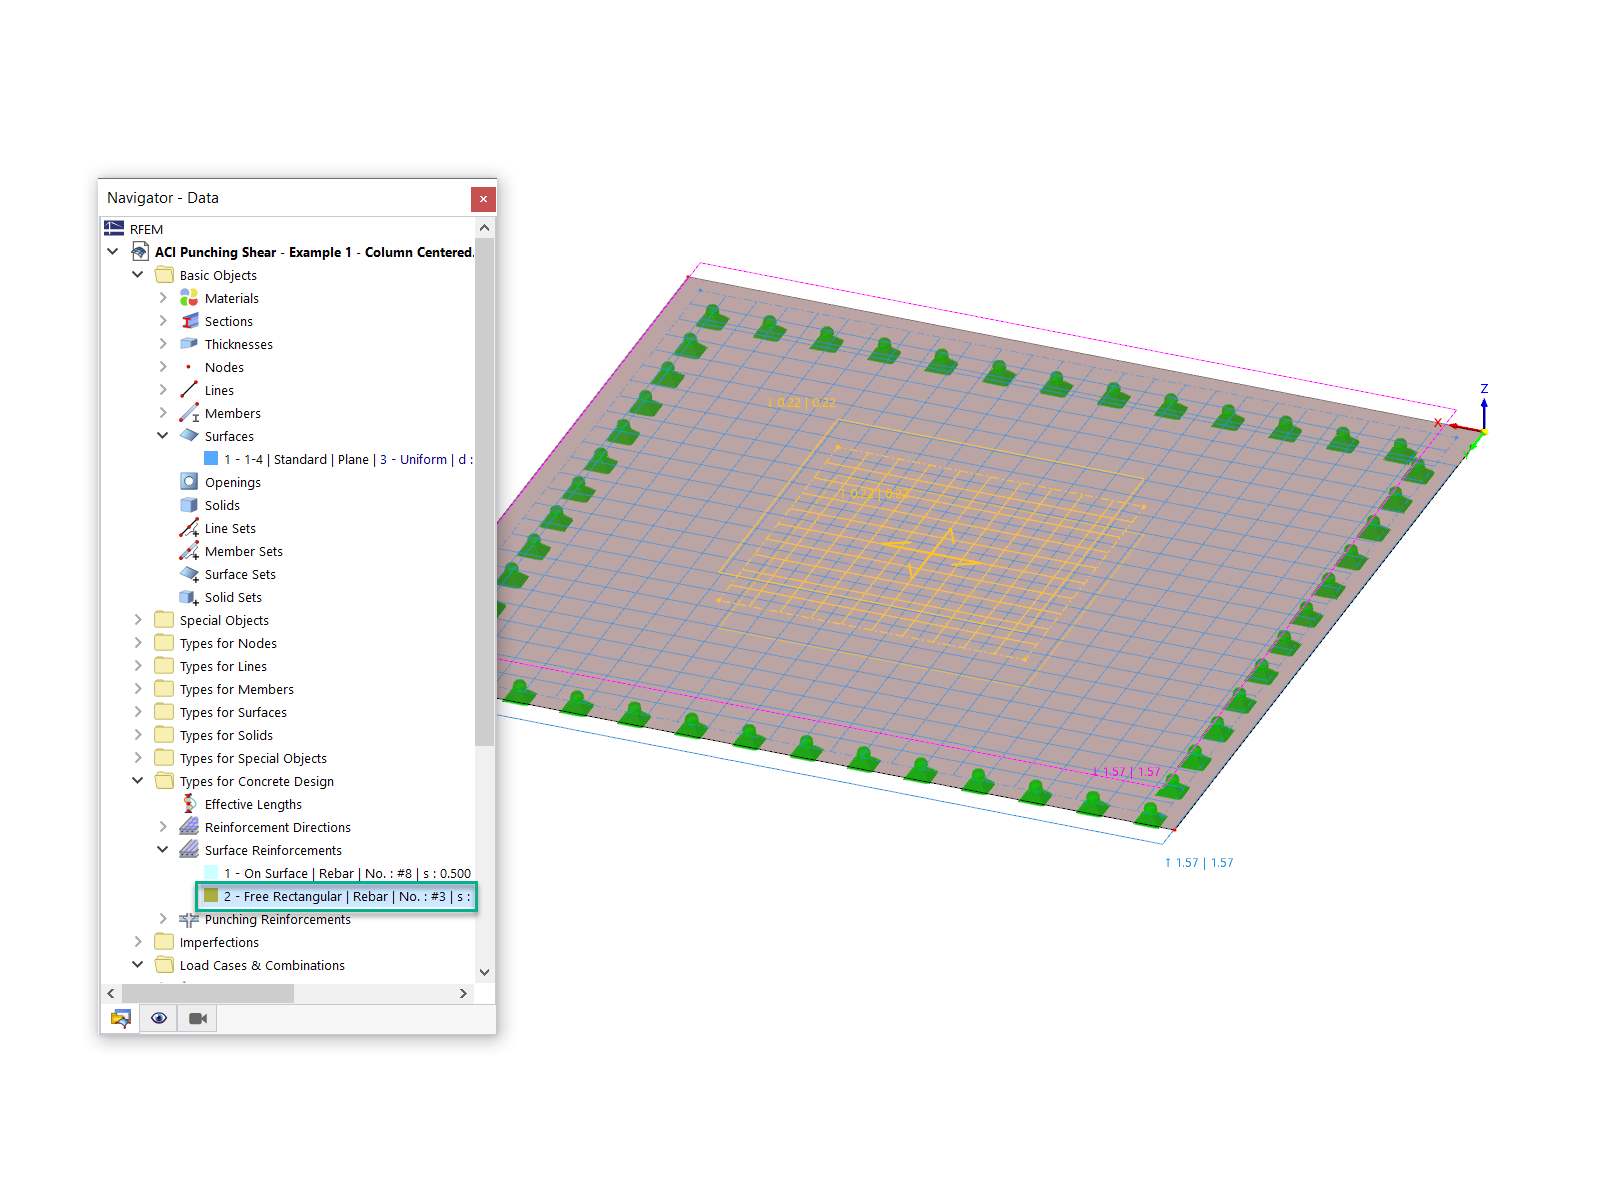This screenshot has height=1201, width=1600.
Task: Collapse the Basic Objects folder
Action: [137, 274]
